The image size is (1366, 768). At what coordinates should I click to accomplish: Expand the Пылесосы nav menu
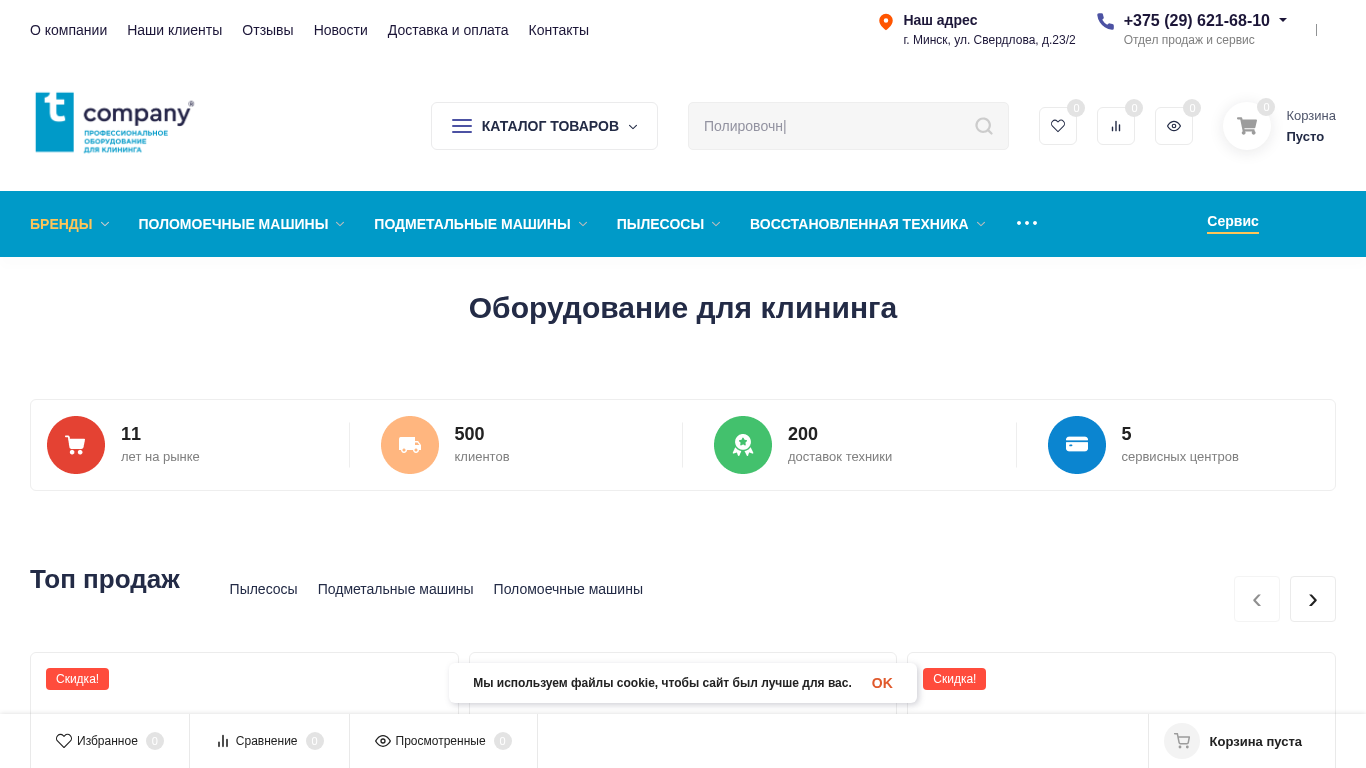click(669, 224)
